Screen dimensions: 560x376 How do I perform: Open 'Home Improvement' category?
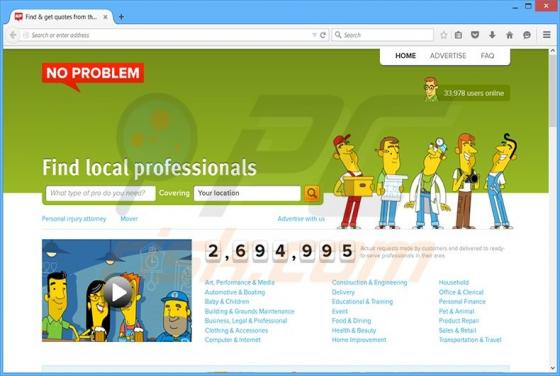[x=359, y=340]
